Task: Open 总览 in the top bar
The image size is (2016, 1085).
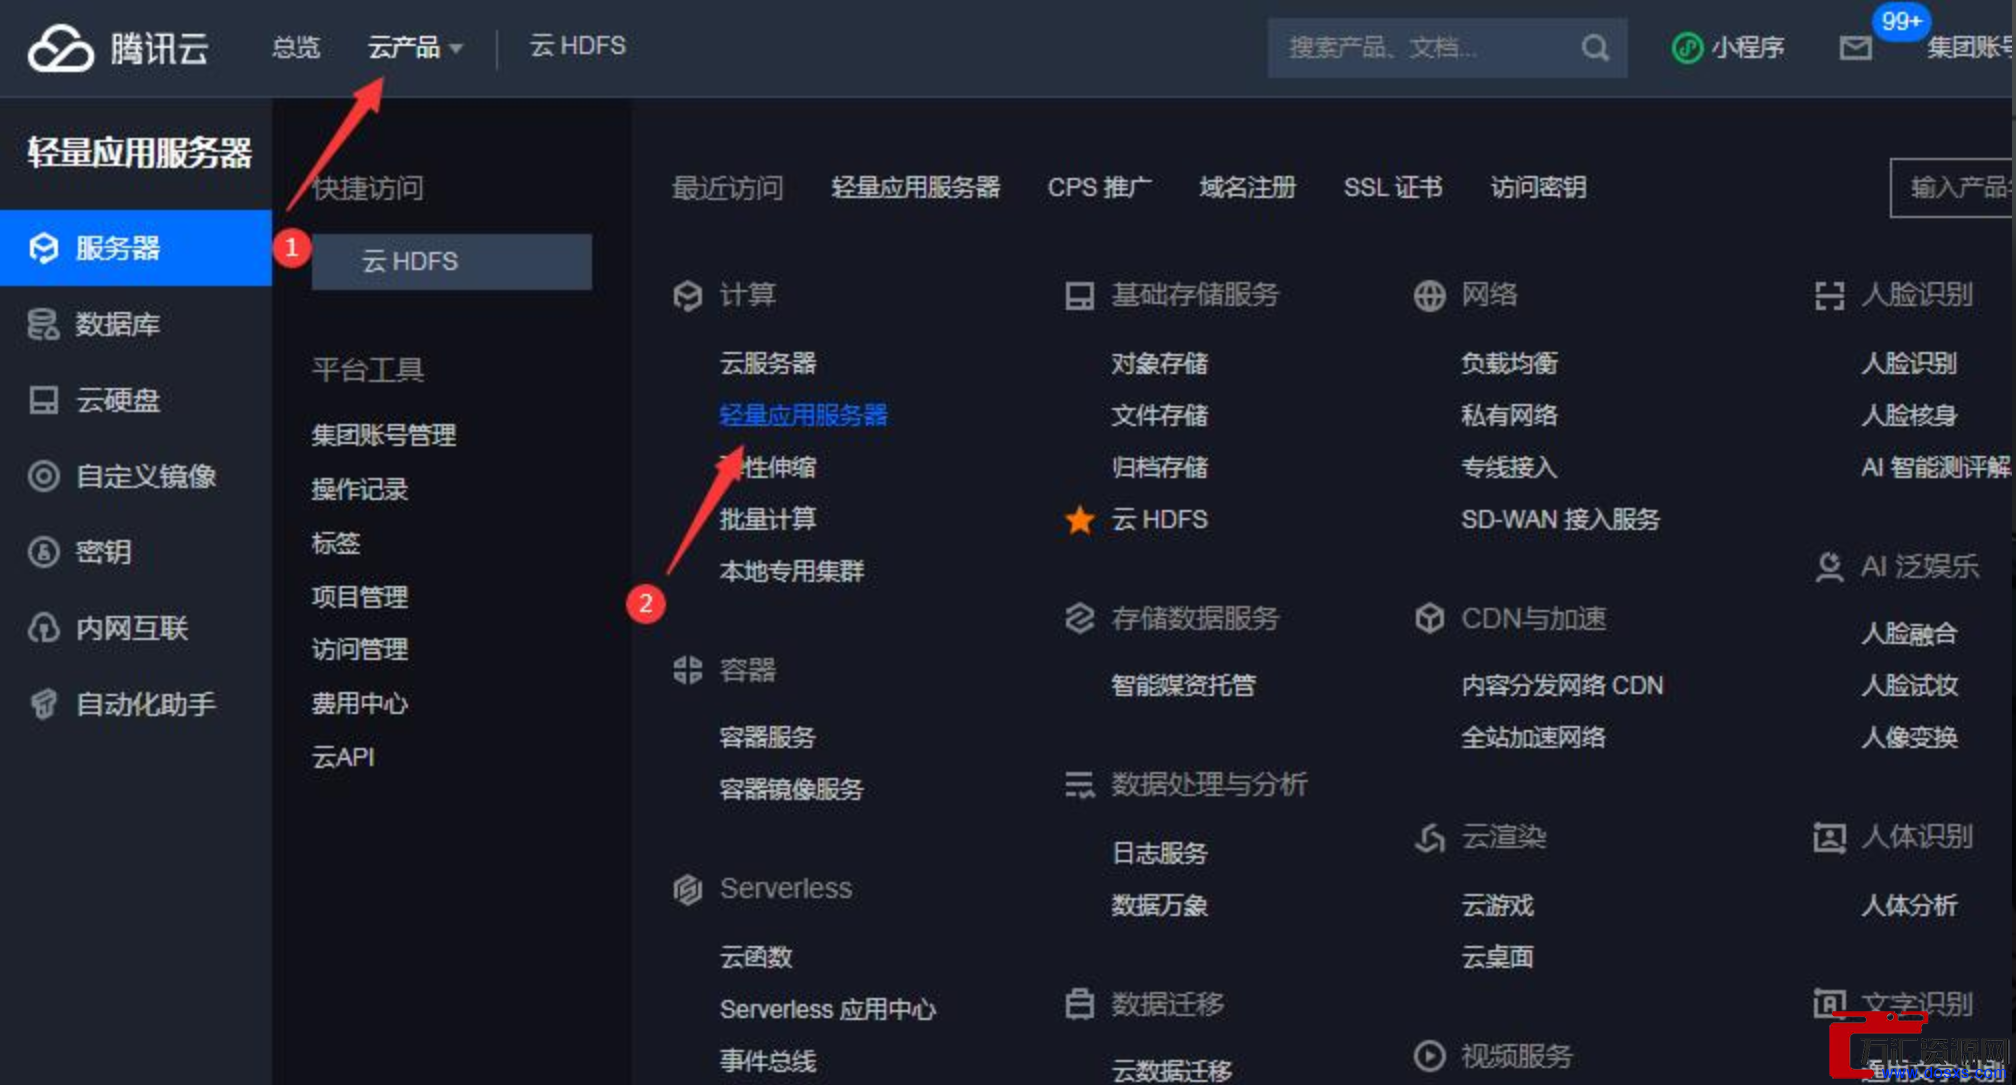Action: pos(296,47)
